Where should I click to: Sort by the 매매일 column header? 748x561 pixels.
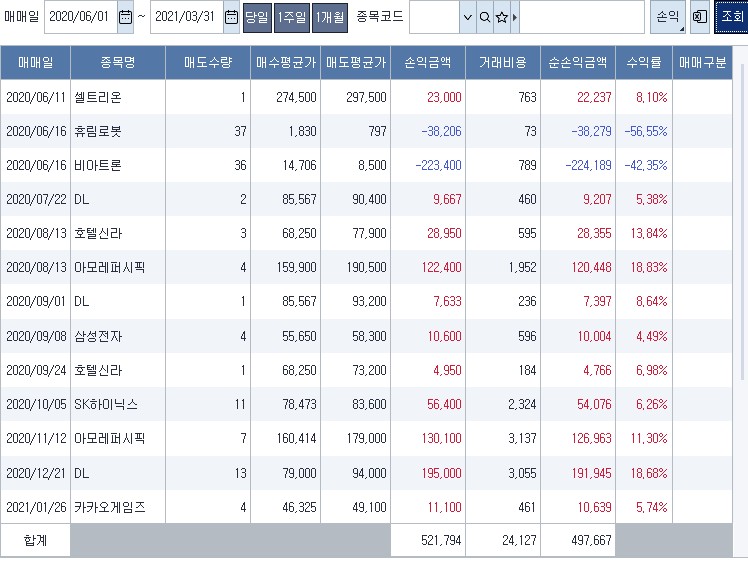tap(35, 62)
